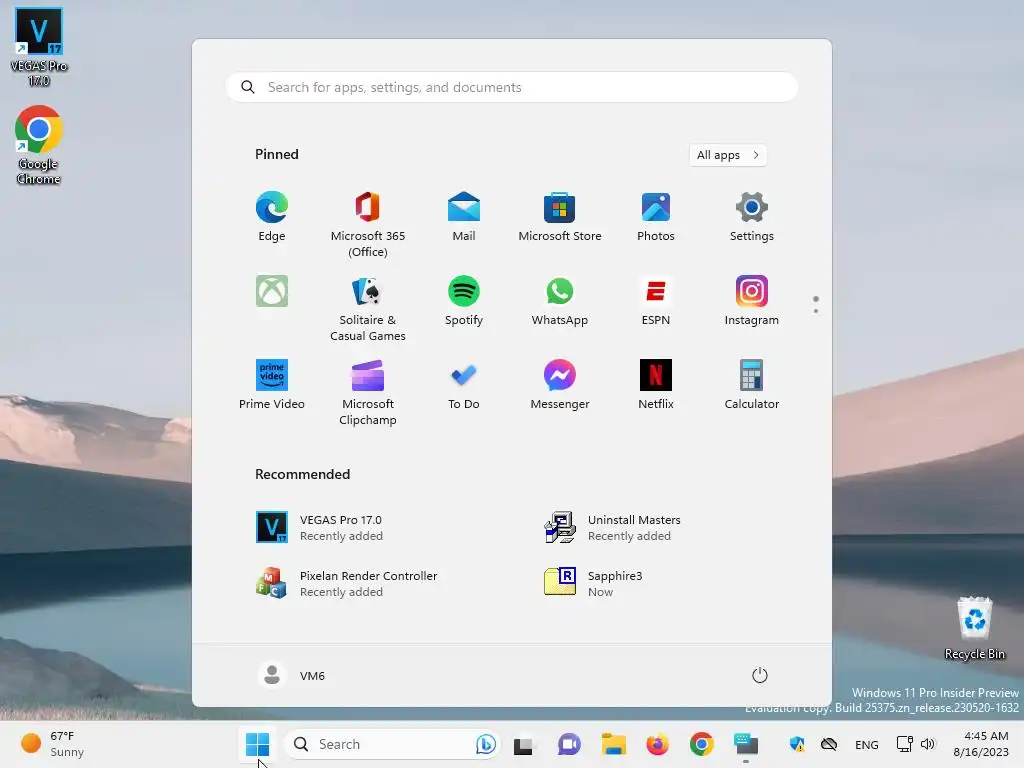Click the OneDrive cloud tray icon
This screenshot has height=768, width=1024.
tap(829, 744)
